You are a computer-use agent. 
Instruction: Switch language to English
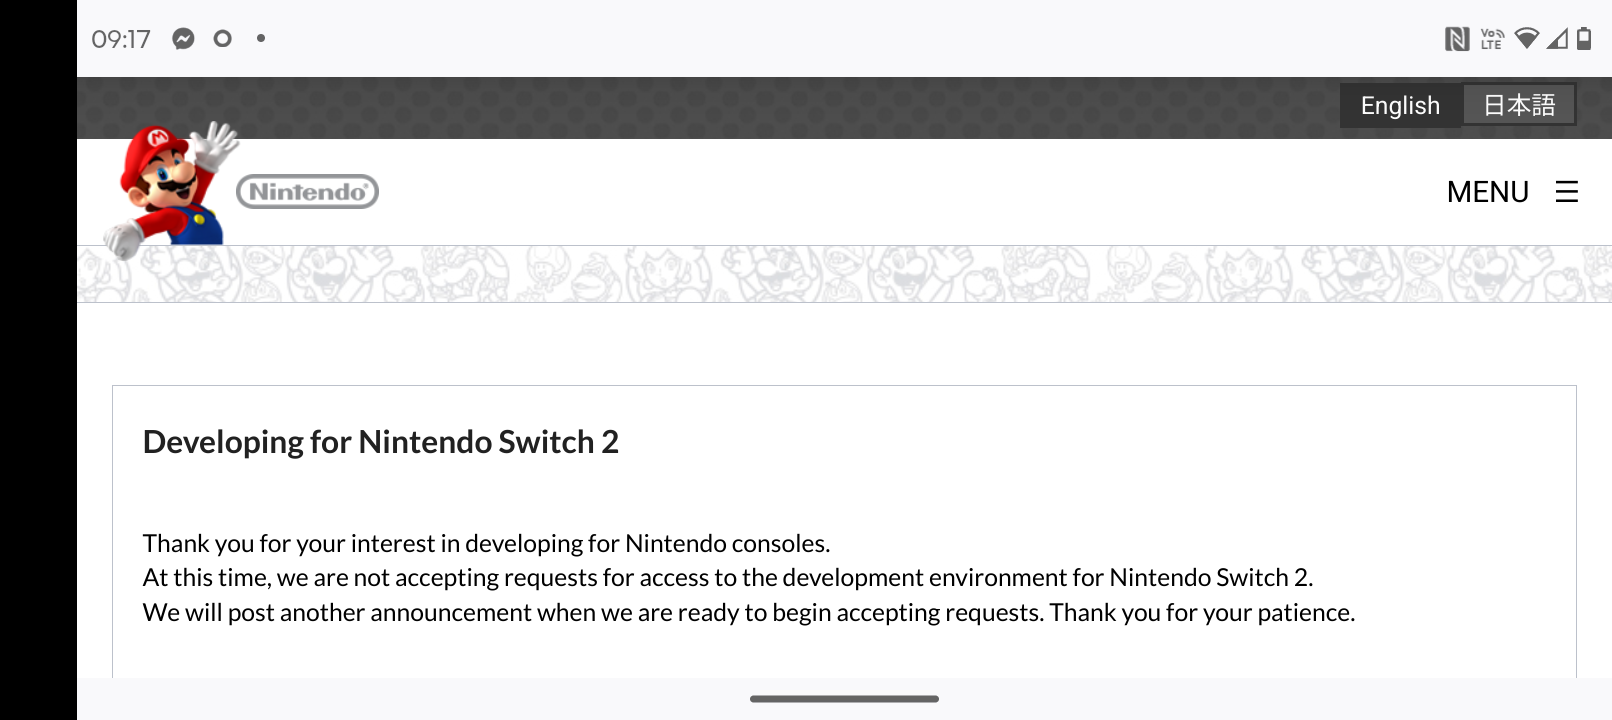[1400, 105]
